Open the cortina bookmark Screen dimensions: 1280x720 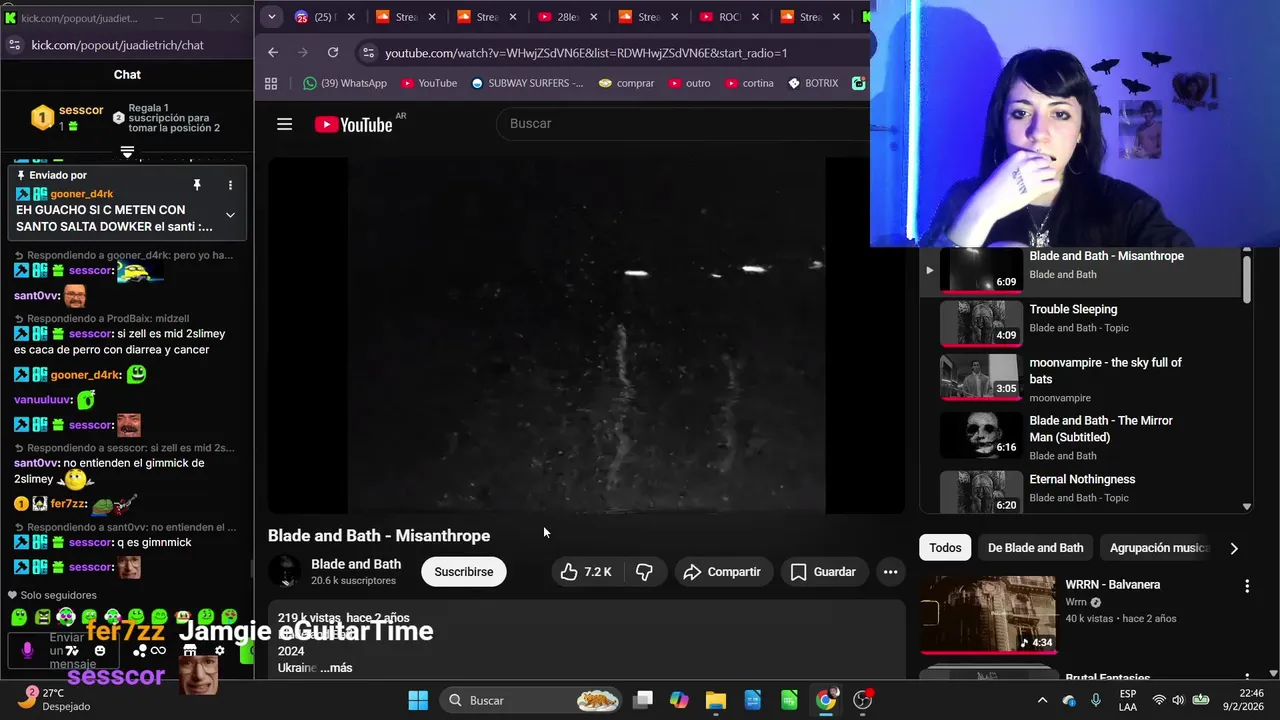point(749,83)
